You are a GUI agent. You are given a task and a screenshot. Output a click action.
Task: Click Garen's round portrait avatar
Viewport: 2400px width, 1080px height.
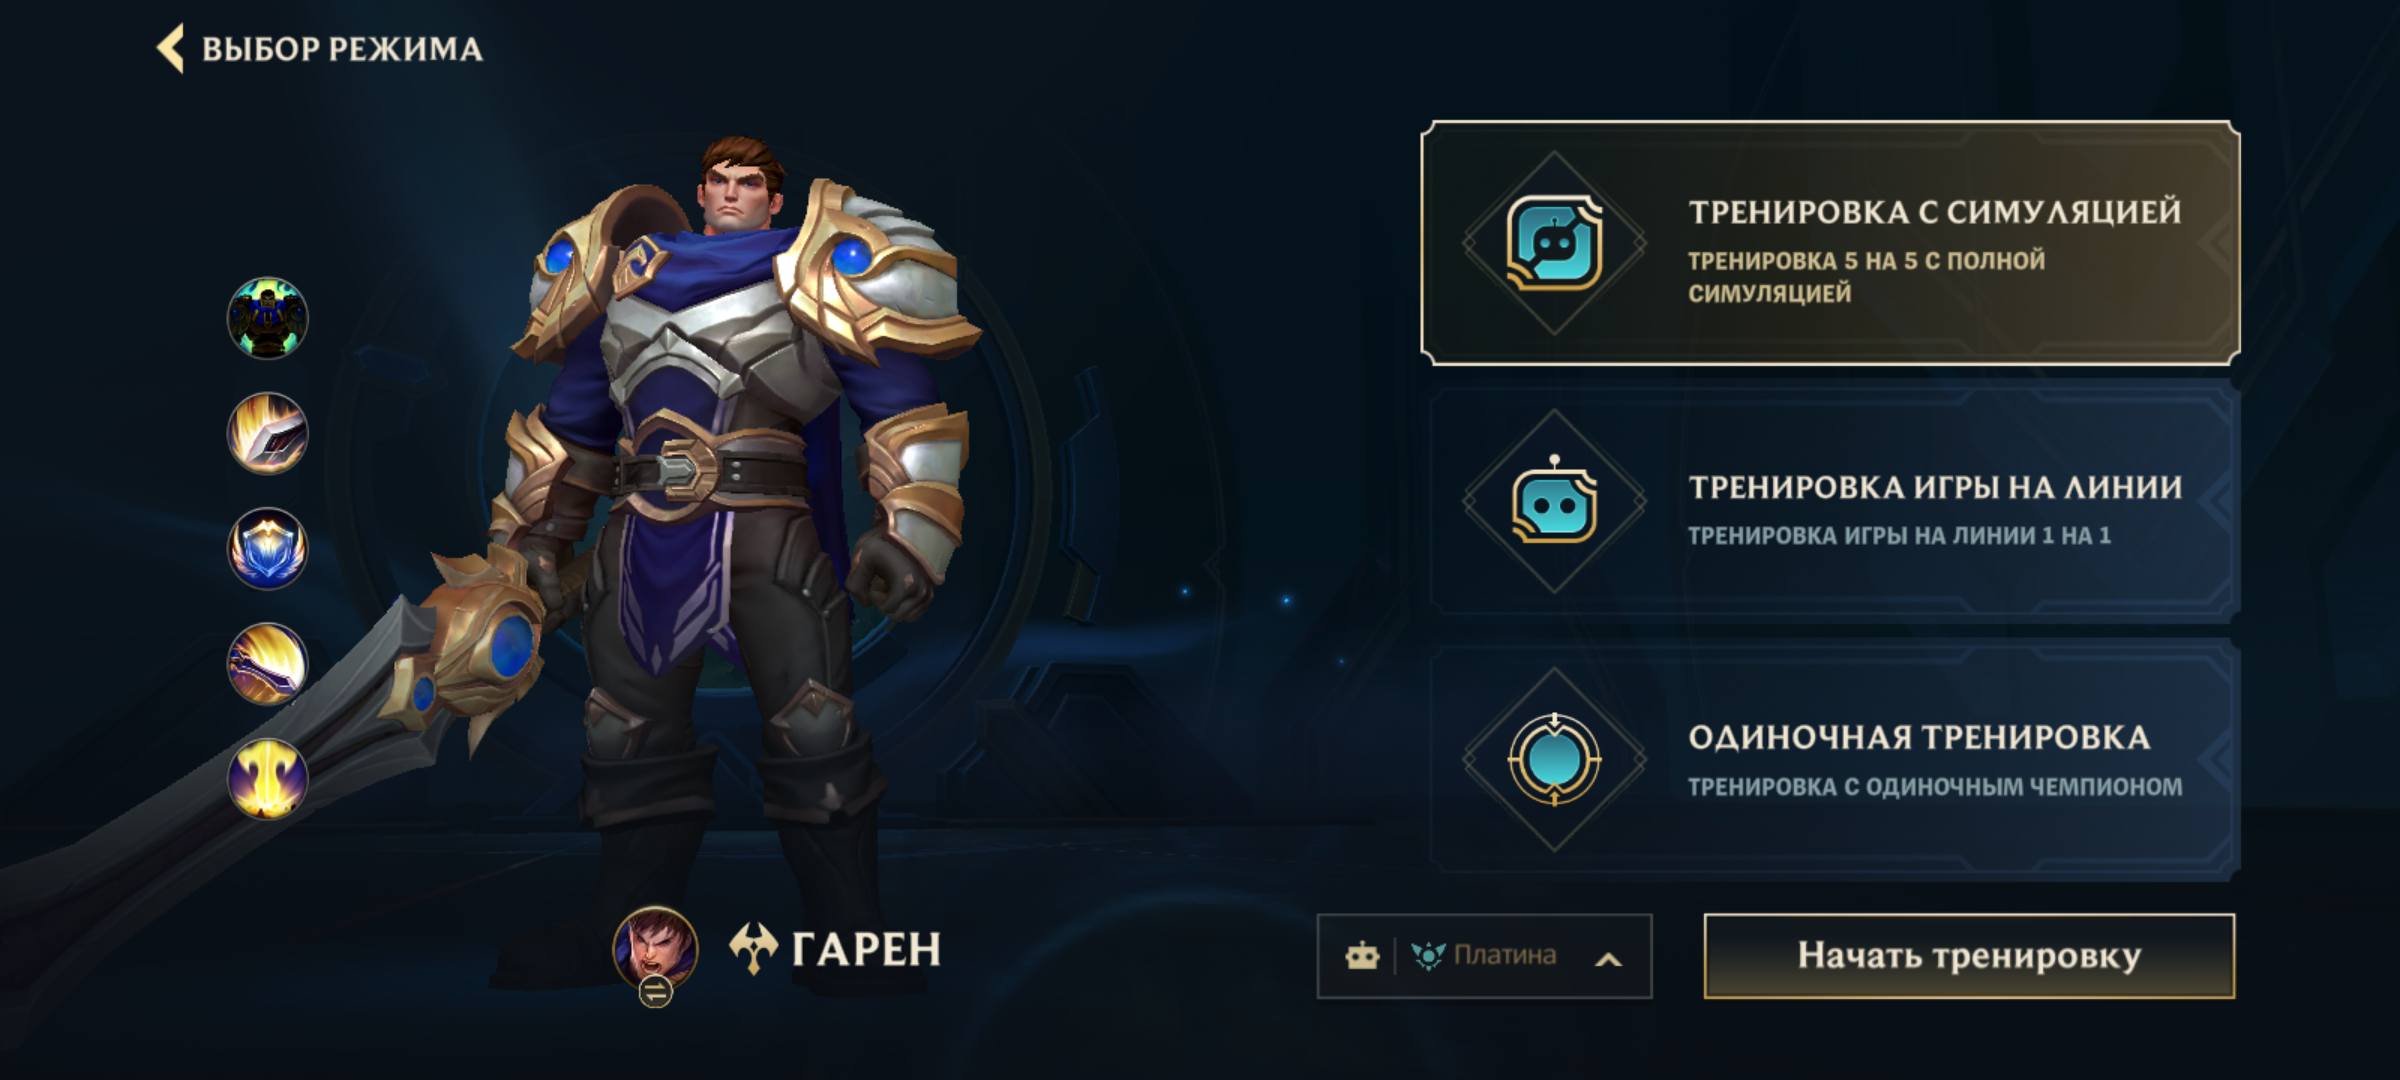point(655,946)
